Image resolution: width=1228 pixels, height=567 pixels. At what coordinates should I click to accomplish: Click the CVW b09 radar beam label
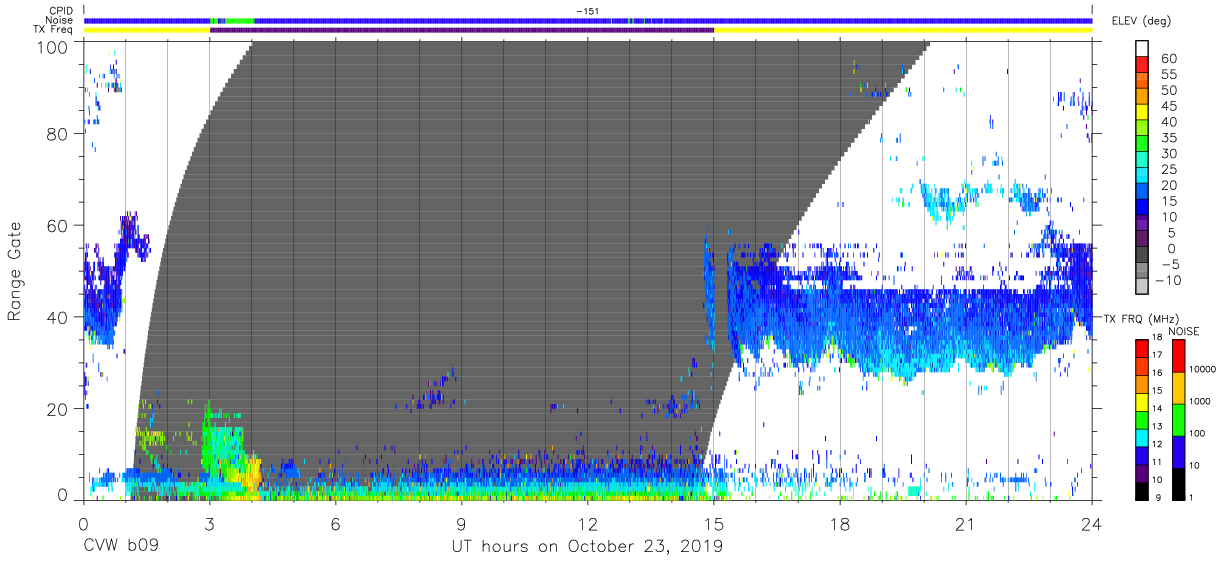(x=121, y=547)
